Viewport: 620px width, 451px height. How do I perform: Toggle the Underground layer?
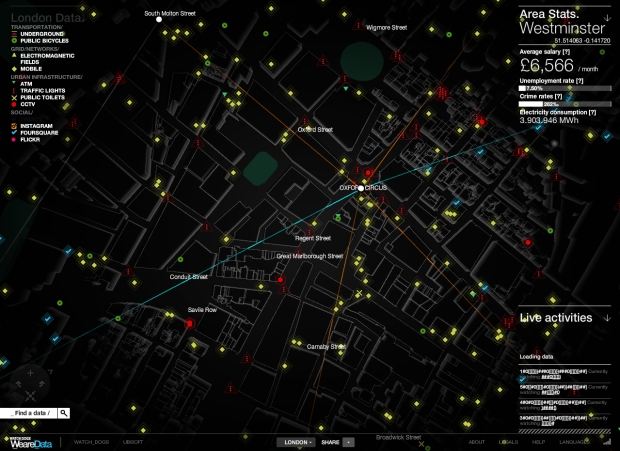pyautogui.click(x=38, y=34)
